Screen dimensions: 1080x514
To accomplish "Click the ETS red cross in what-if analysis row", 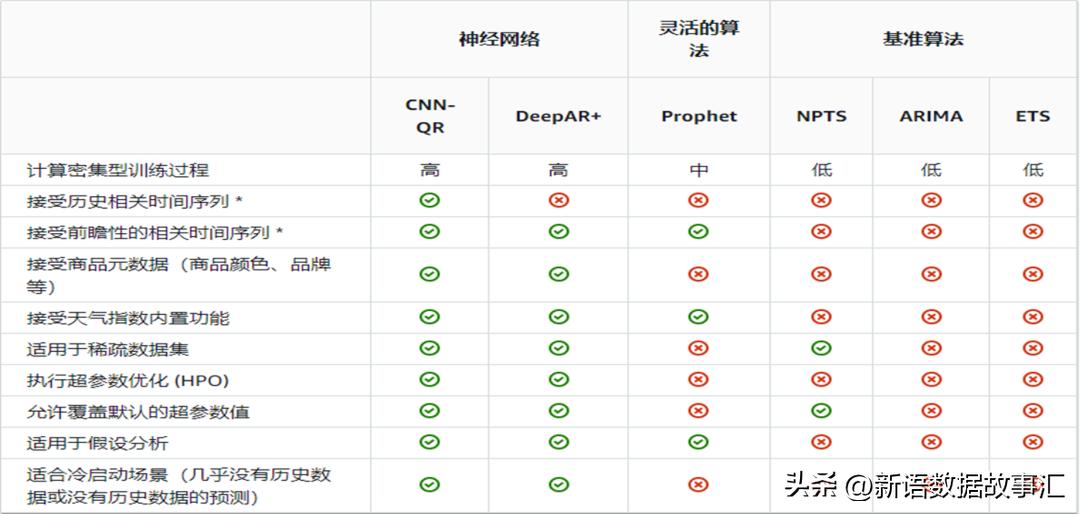I will click(x=1033, y=442).
